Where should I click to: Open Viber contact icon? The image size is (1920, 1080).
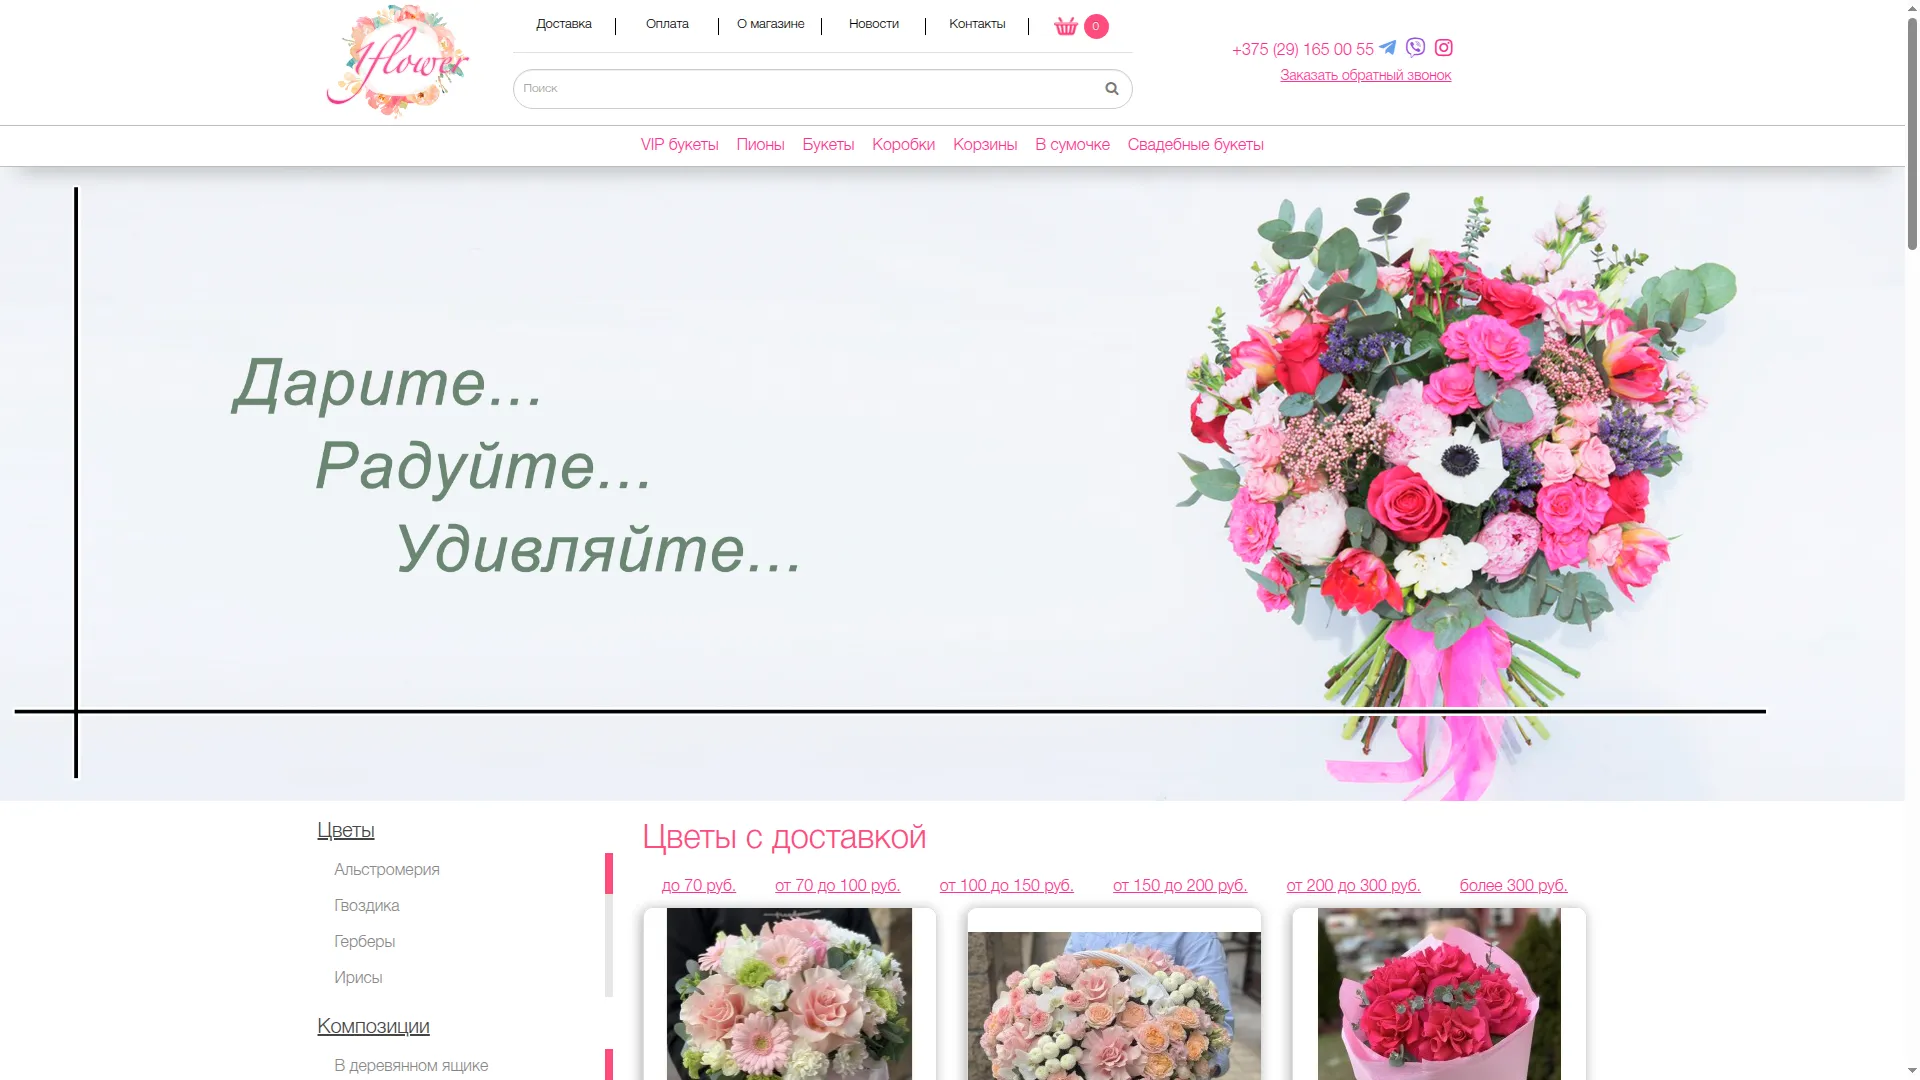coord(1415,47)
